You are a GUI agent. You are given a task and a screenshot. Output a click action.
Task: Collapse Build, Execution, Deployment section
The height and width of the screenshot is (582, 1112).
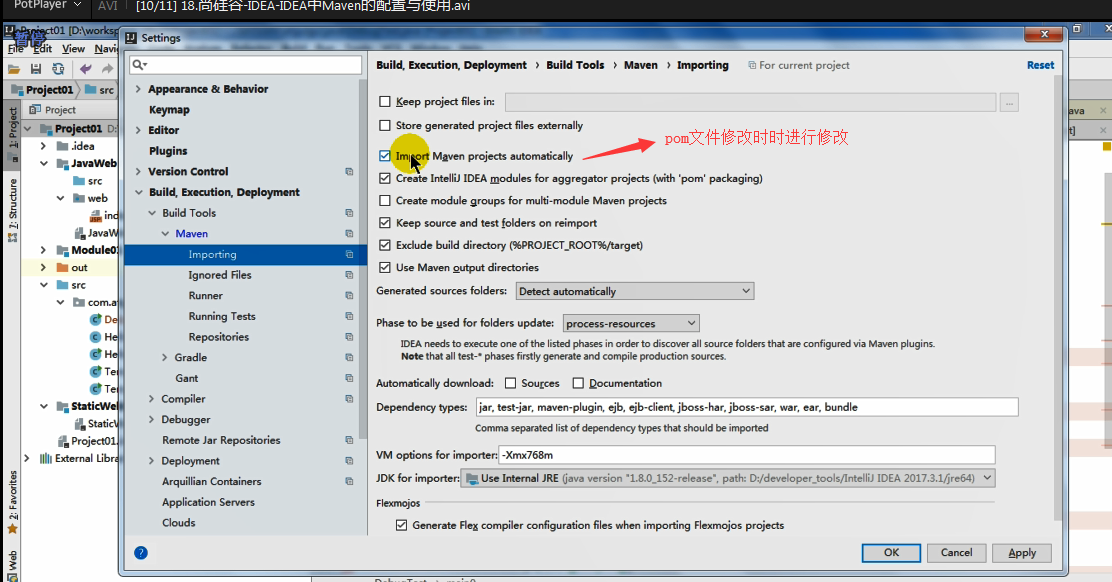coord(138,192)
